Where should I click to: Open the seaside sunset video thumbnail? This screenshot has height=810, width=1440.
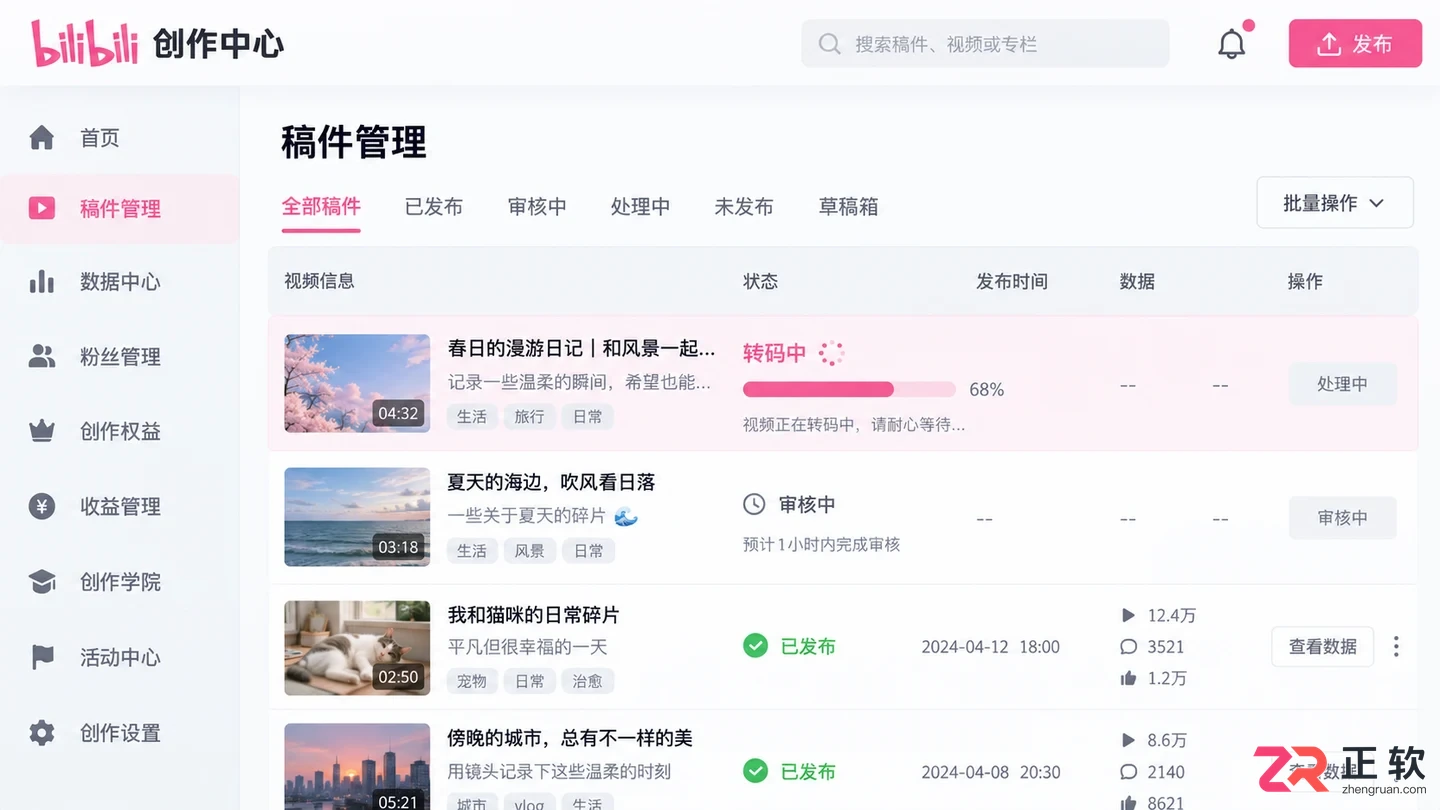tap(357, 517)
